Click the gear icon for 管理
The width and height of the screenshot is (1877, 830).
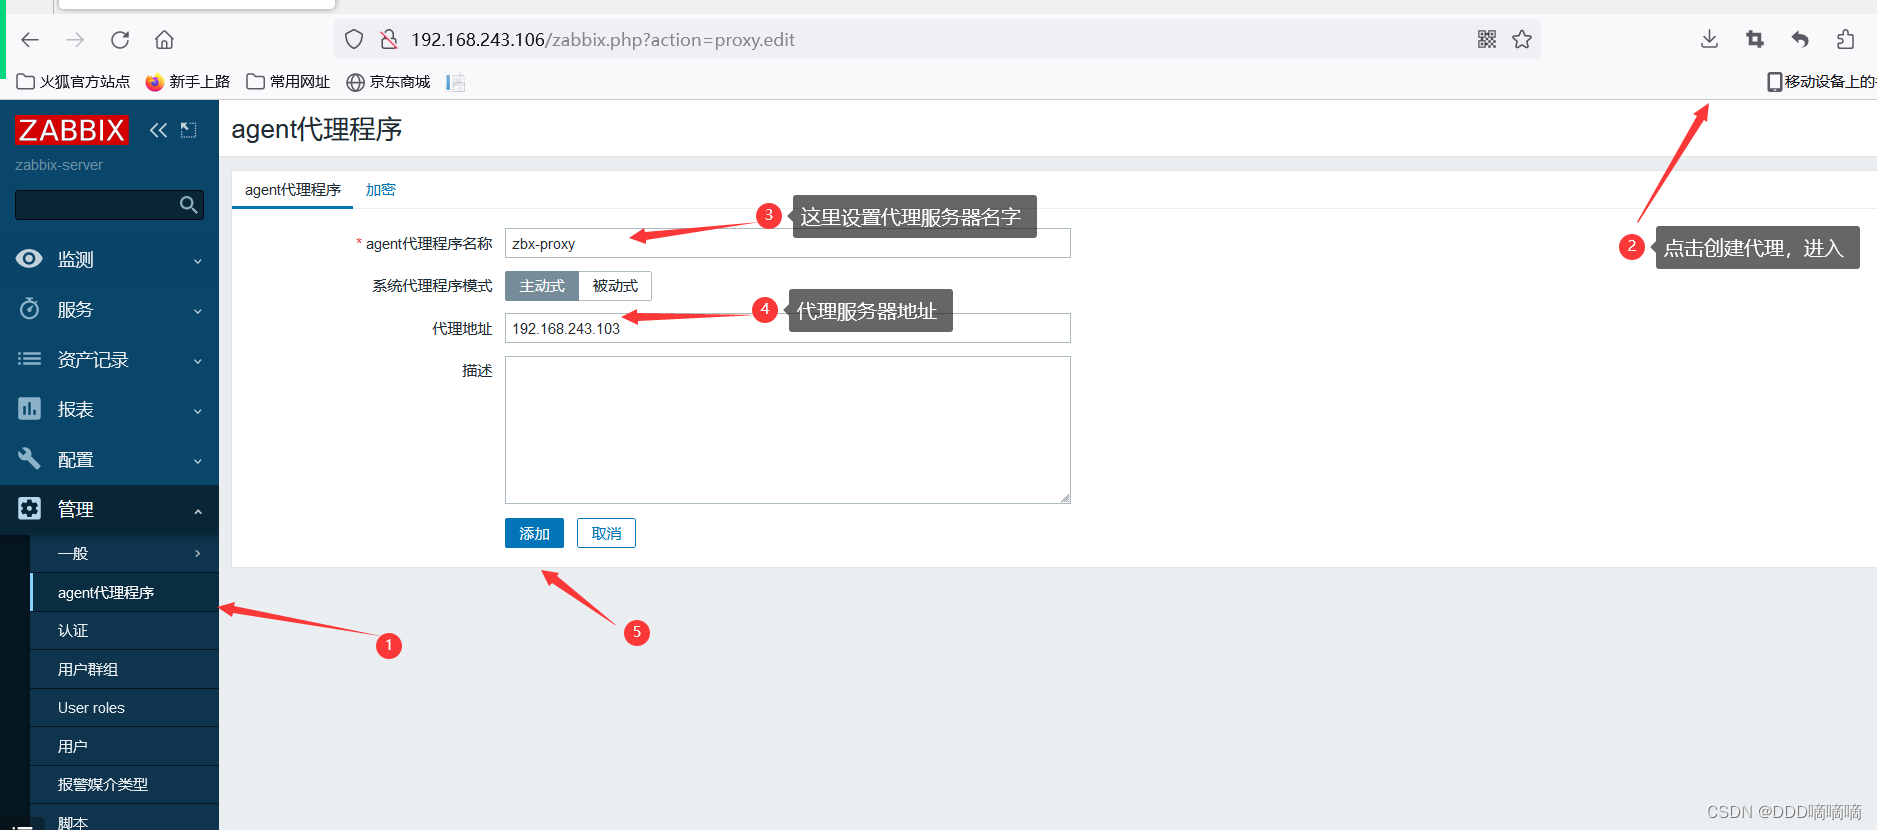(30, 509)
